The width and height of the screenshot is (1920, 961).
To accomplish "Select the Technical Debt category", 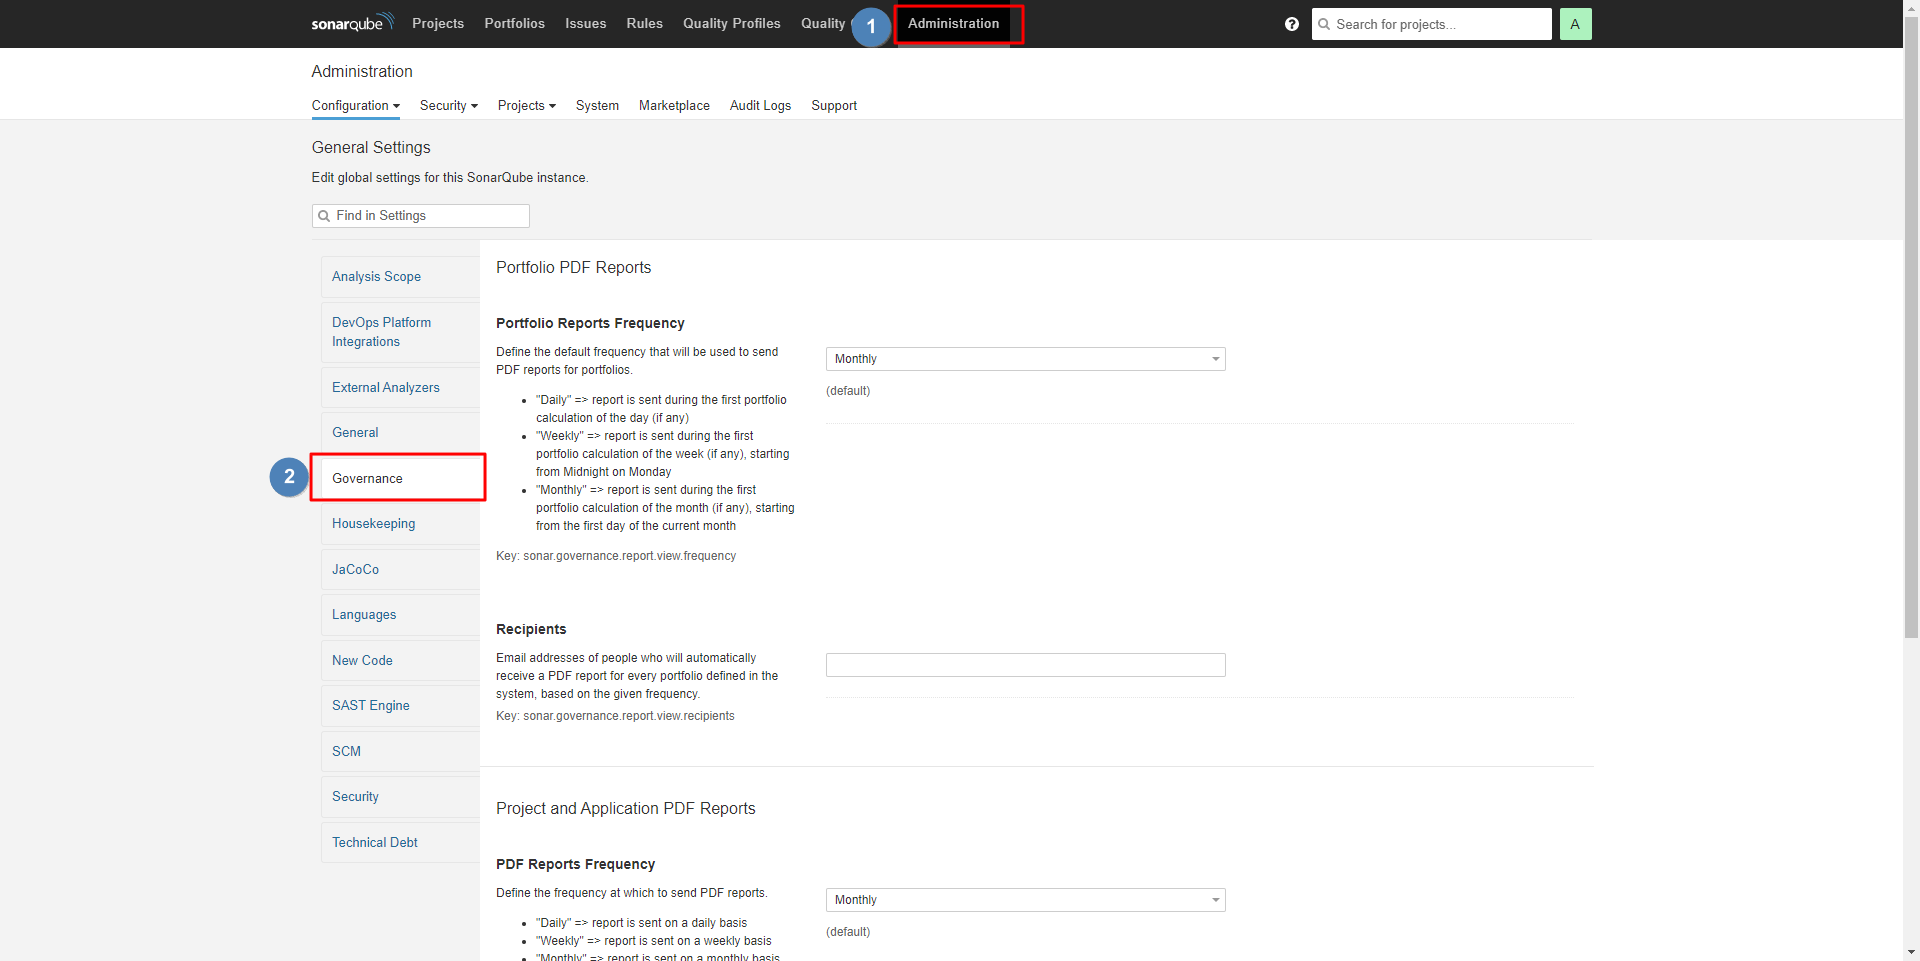I will pyautogui.click(x=375, y=843).
